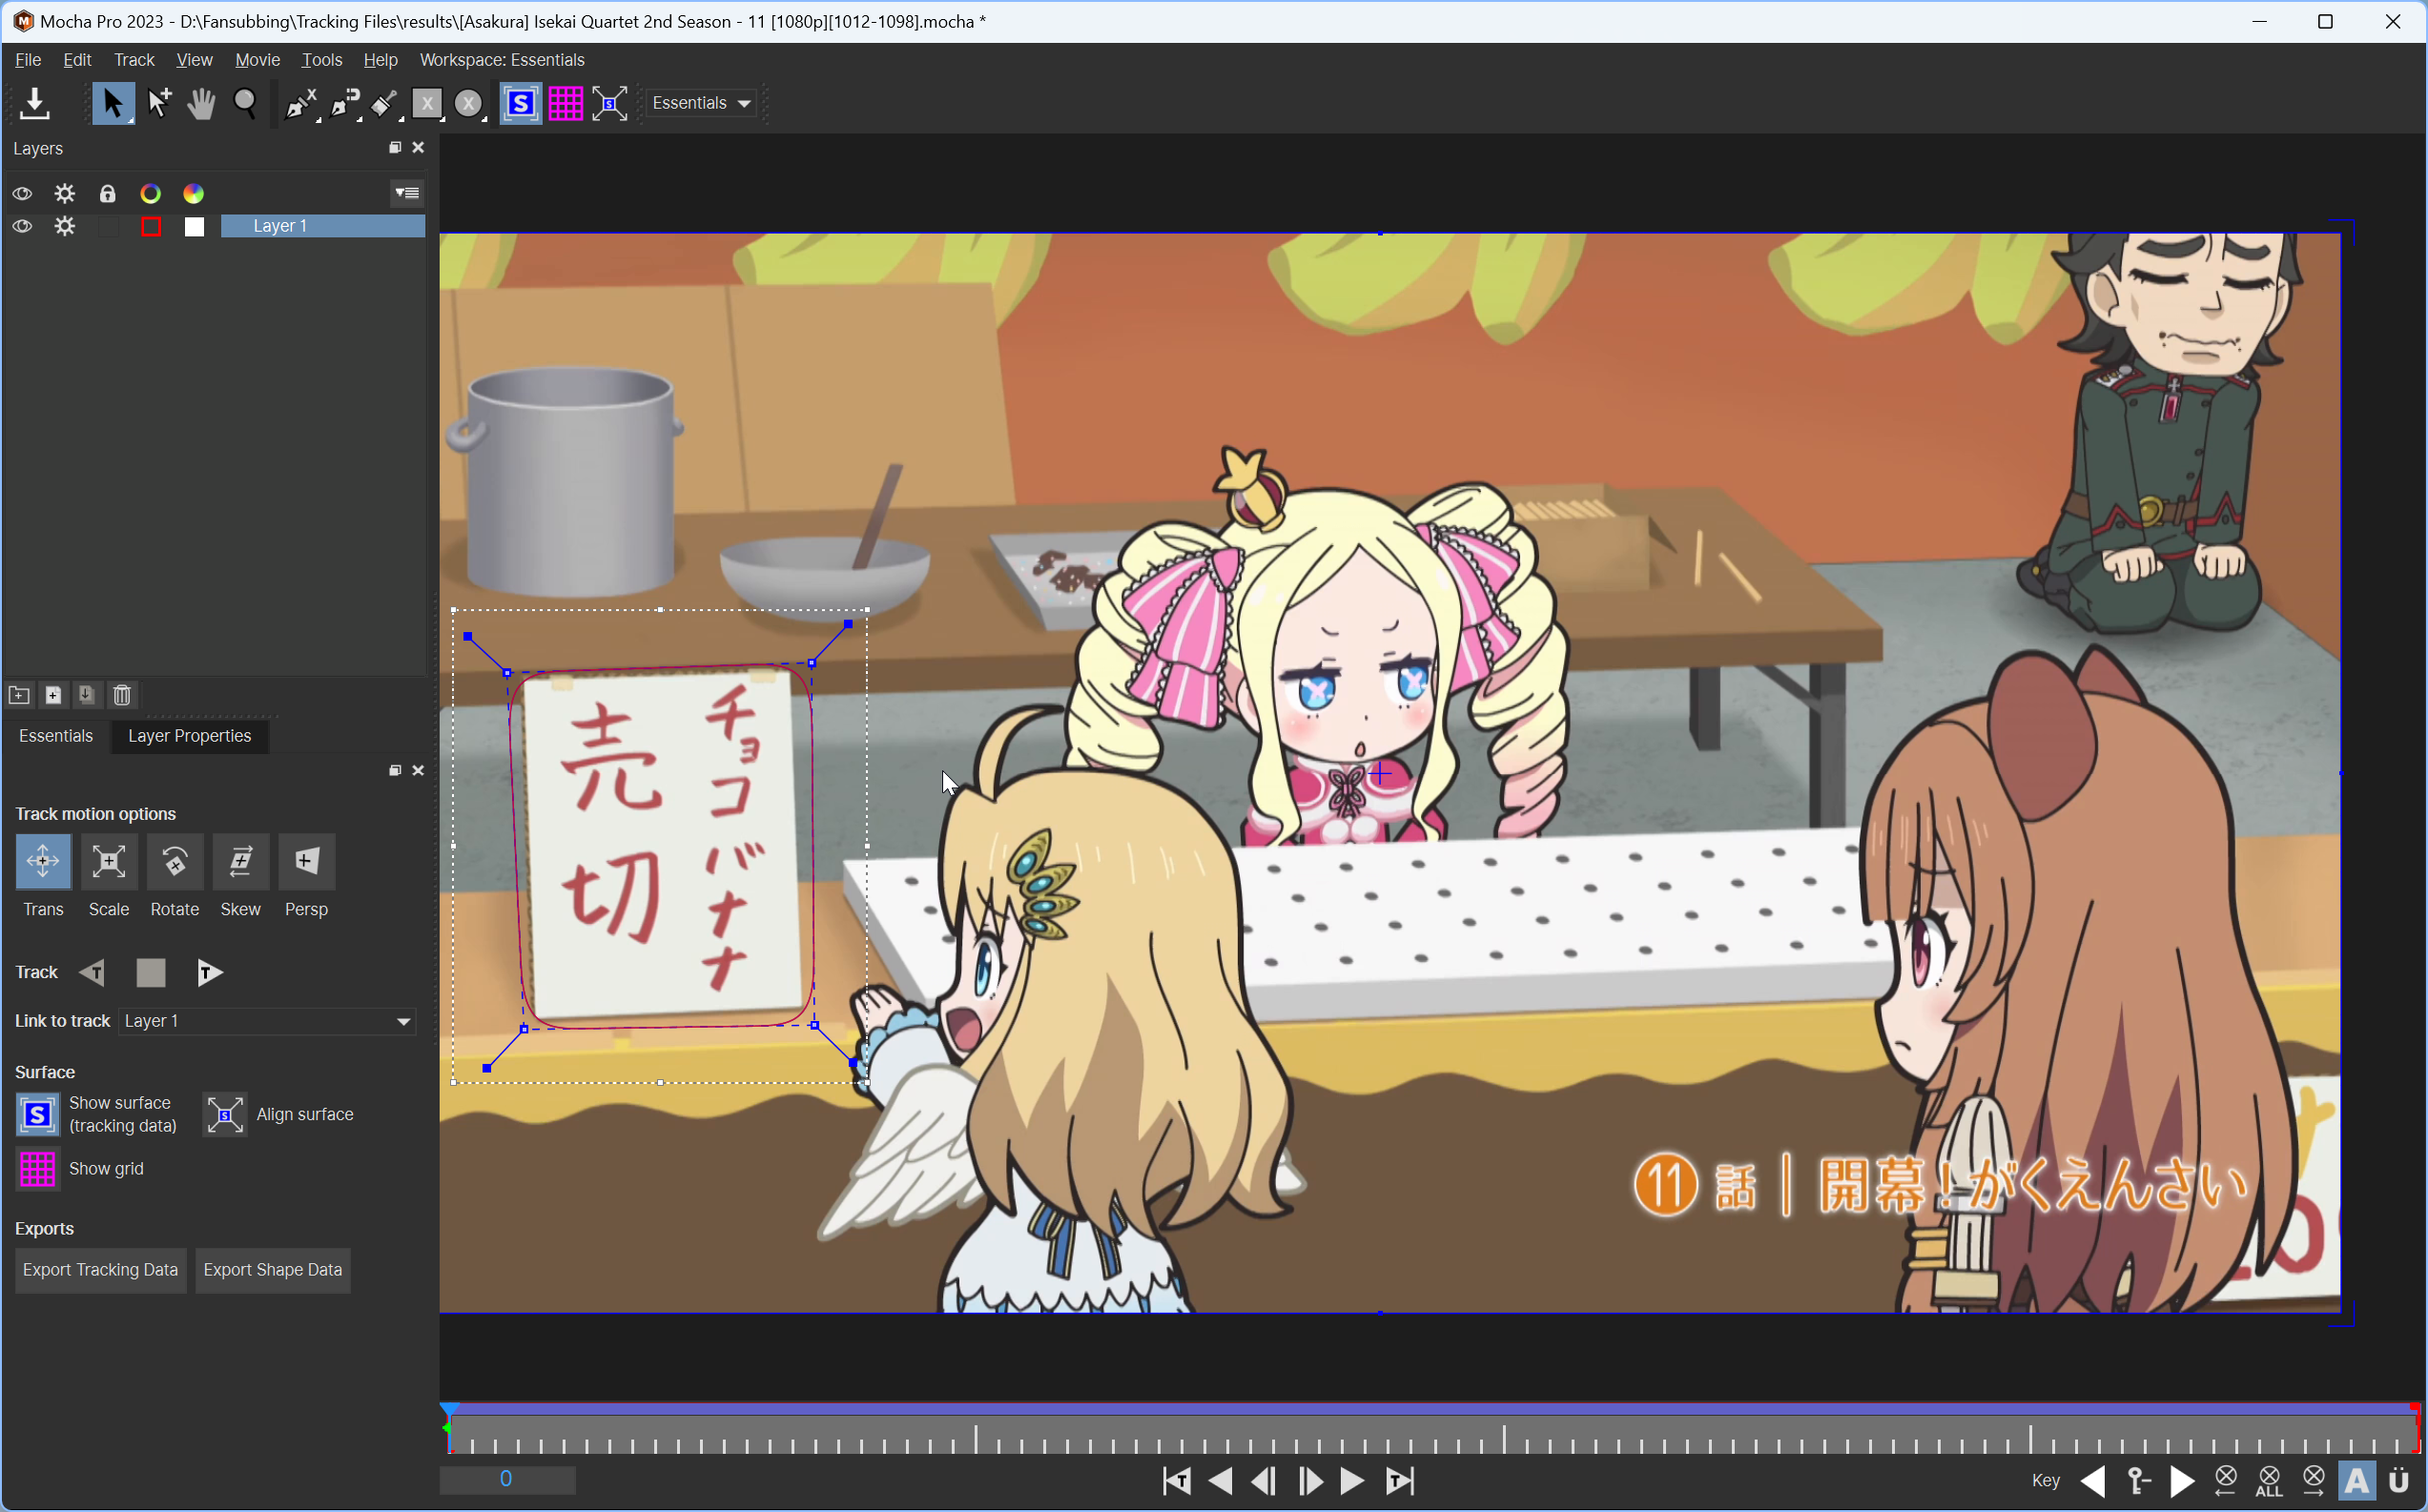Image resolution: width=2428 pixels, height=1512 pixels.
Task: Open the File menu
Action: [28, 60]
